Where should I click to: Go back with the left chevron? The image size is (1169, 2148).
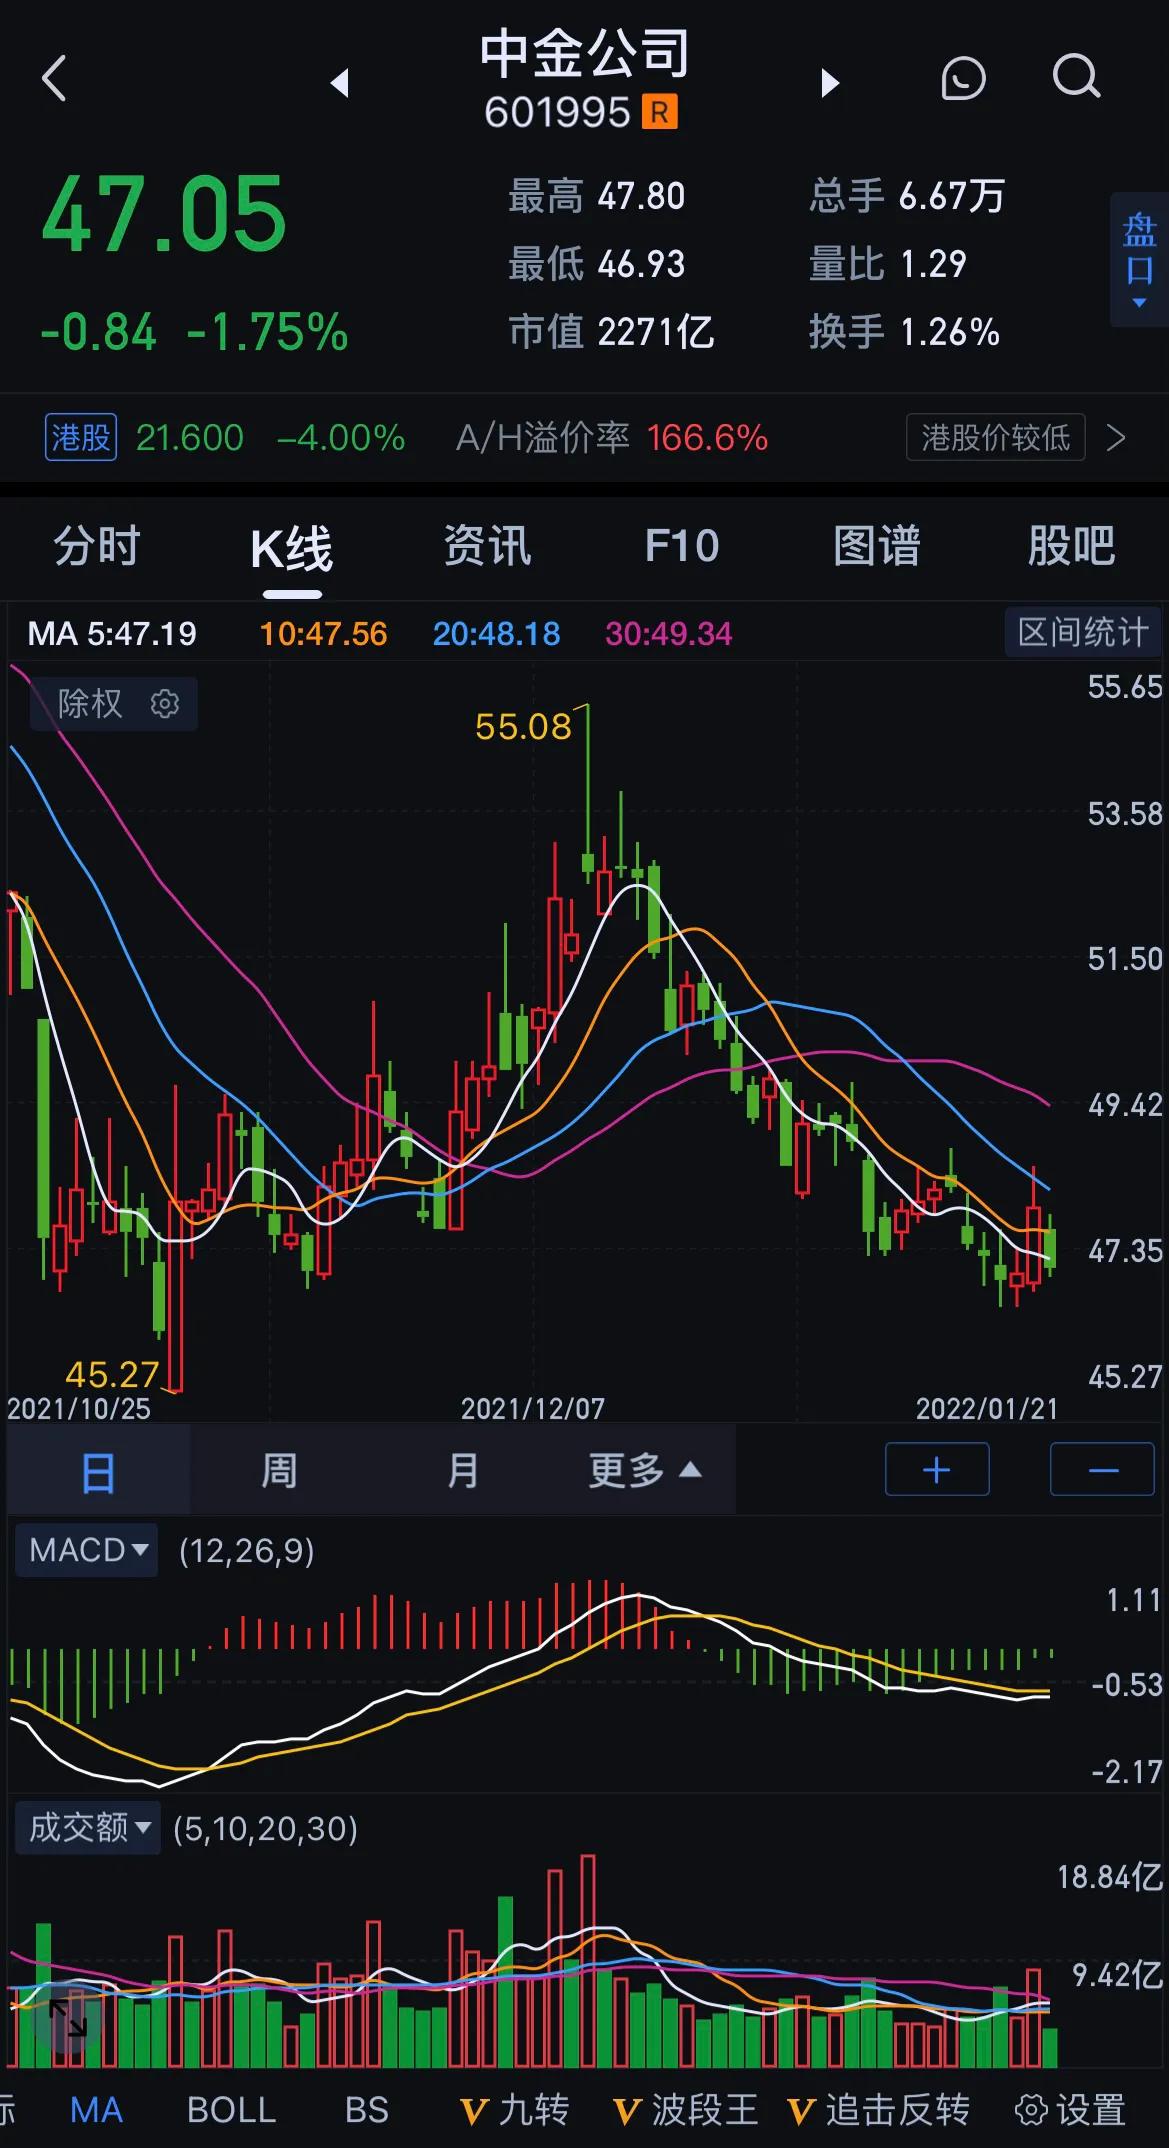pyautogui.click(x=54, y=78)
